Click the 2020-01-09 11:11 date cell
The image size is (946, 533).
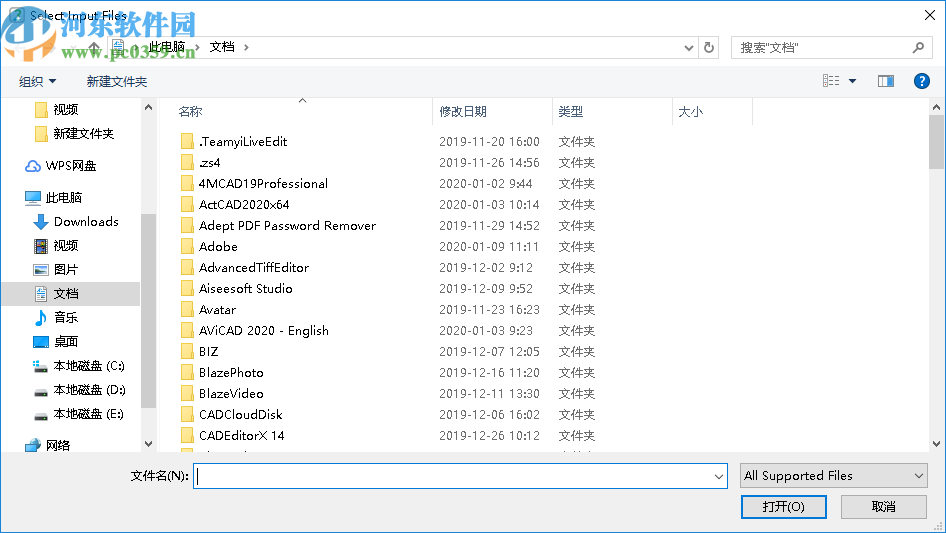(489, 246)
